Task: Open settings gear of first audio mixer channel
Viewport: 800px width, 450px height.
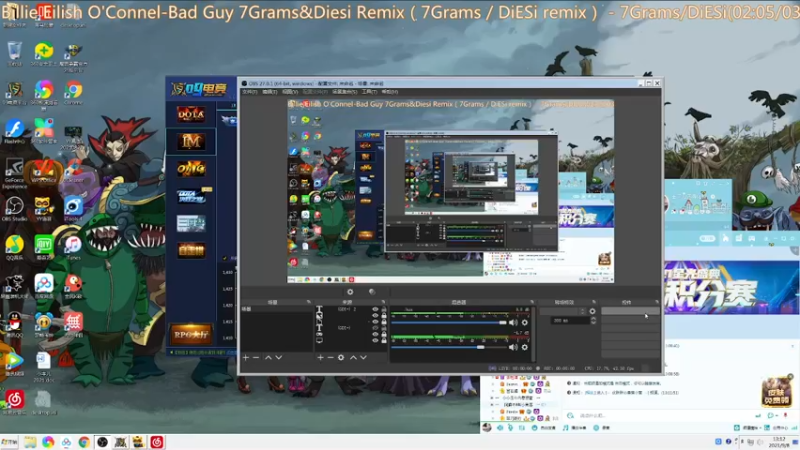Action: pyautogui.click(x=524, y=322)
